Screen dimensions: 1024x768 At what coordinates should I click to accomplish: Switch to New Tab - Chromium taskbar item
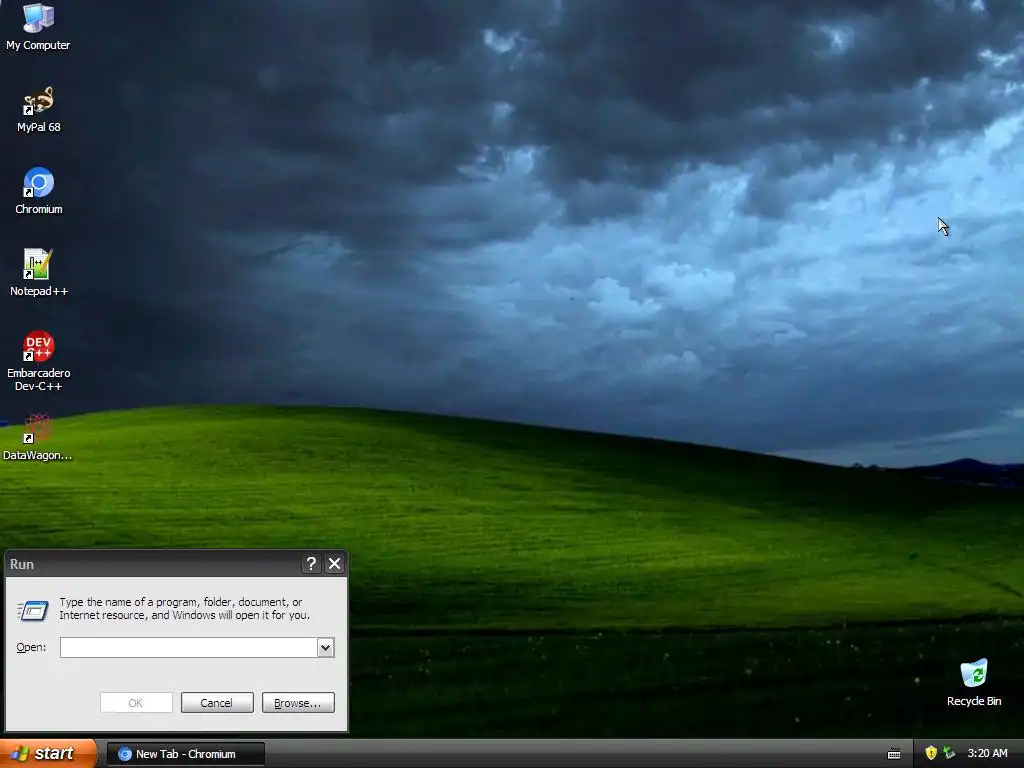pyautogui.click(x=185, y=754)
